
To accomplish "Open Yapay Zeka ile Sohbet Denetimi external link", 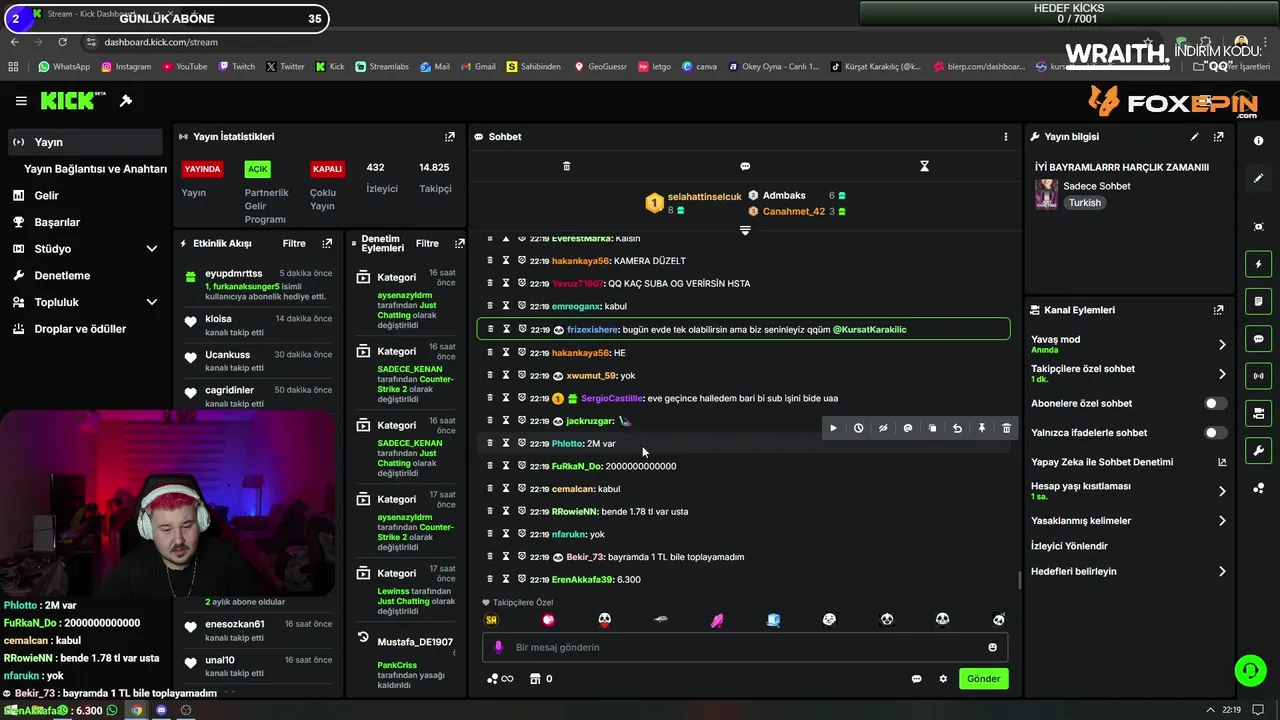I will (x=1222, y=462).
